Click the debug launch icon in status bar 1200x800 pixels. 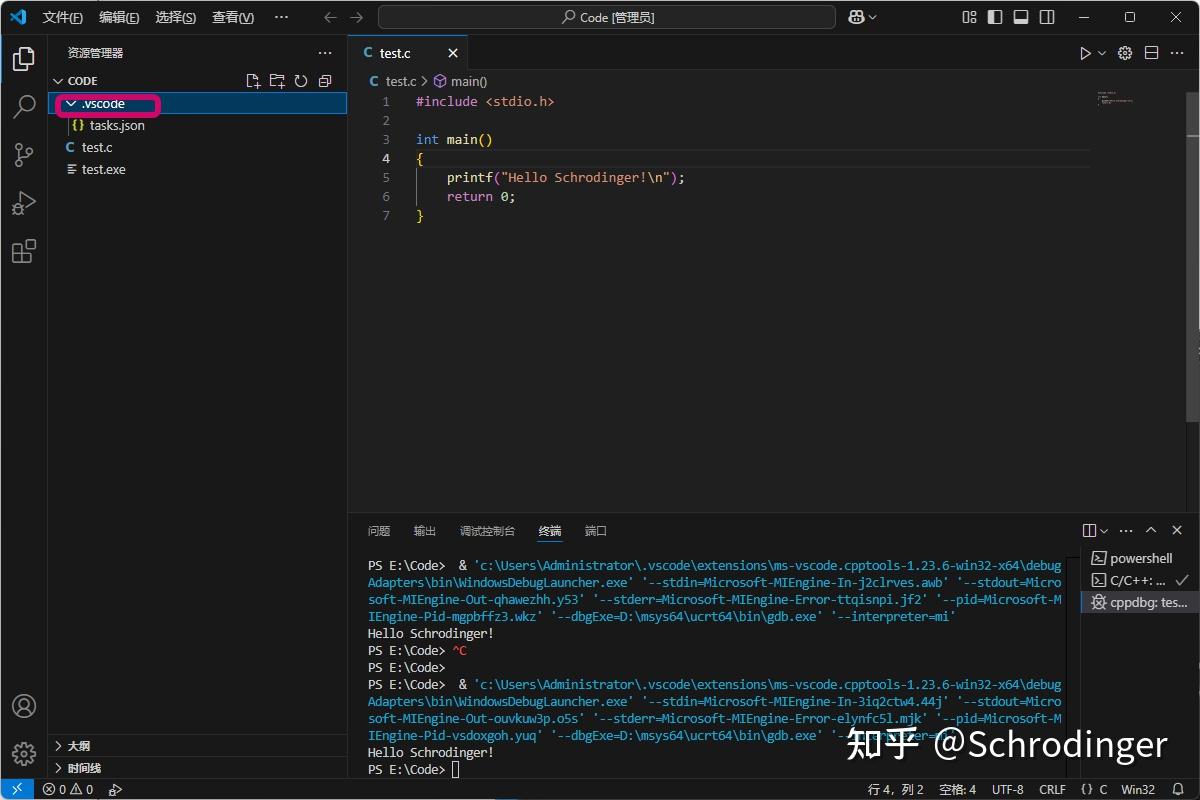(x=115, y=789)
